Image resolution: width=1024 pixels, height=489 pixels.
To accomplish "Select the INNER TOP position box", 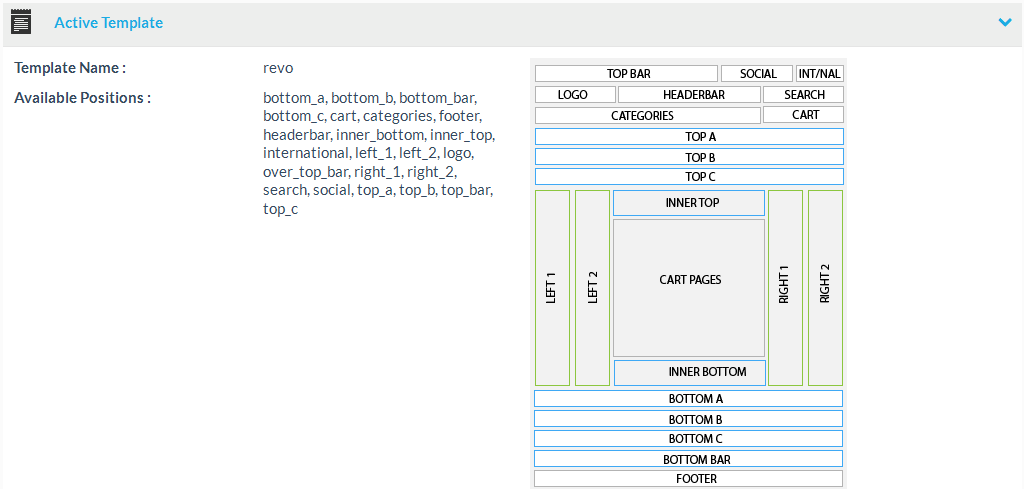I will coord(689,203).
